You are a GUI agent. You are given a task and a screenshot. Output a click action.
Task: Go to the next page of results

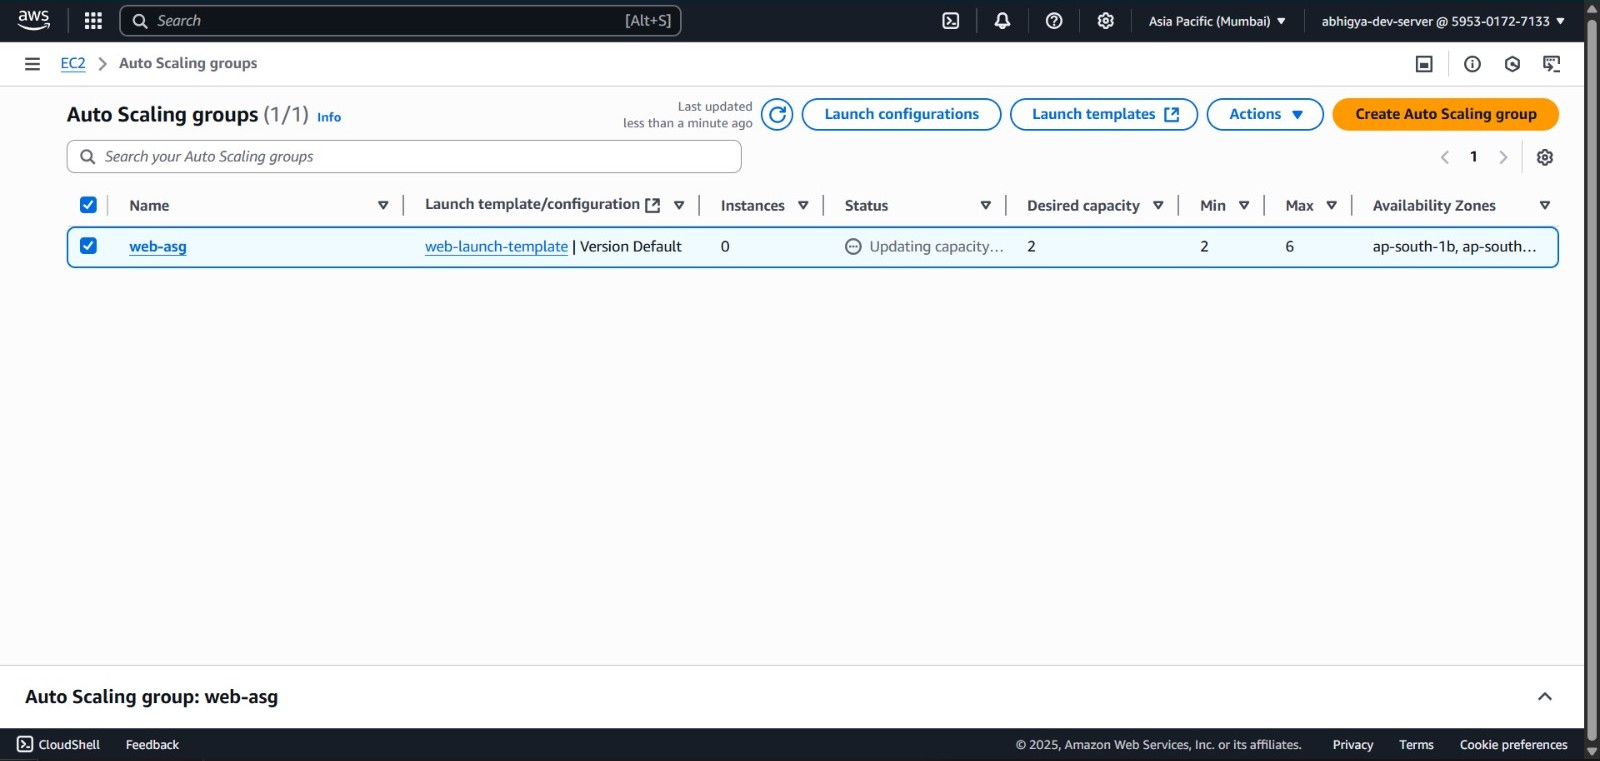tap(1503, 157)
